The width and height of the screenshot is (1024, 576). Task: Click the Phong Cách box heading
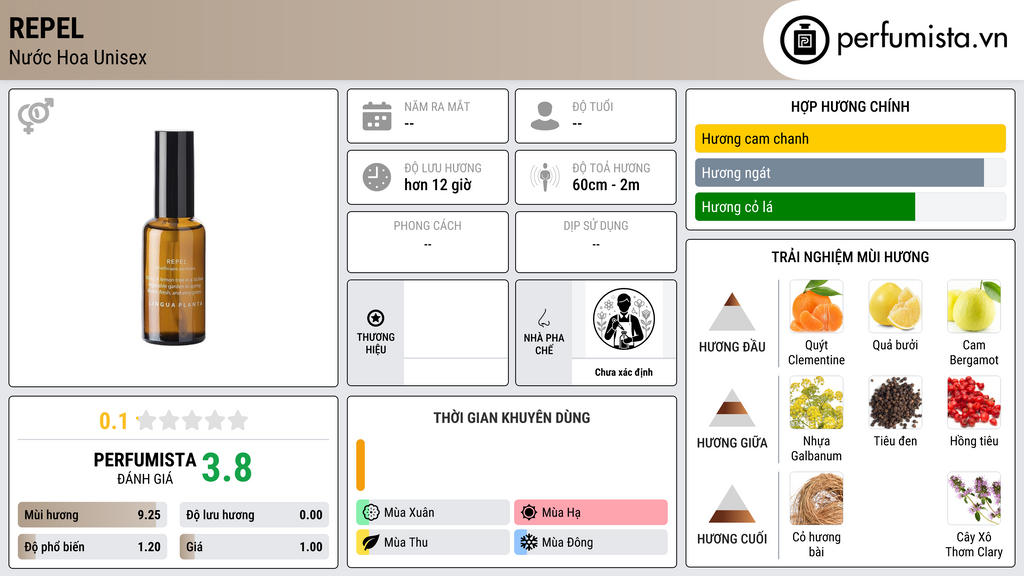click(x=427, y=225)
